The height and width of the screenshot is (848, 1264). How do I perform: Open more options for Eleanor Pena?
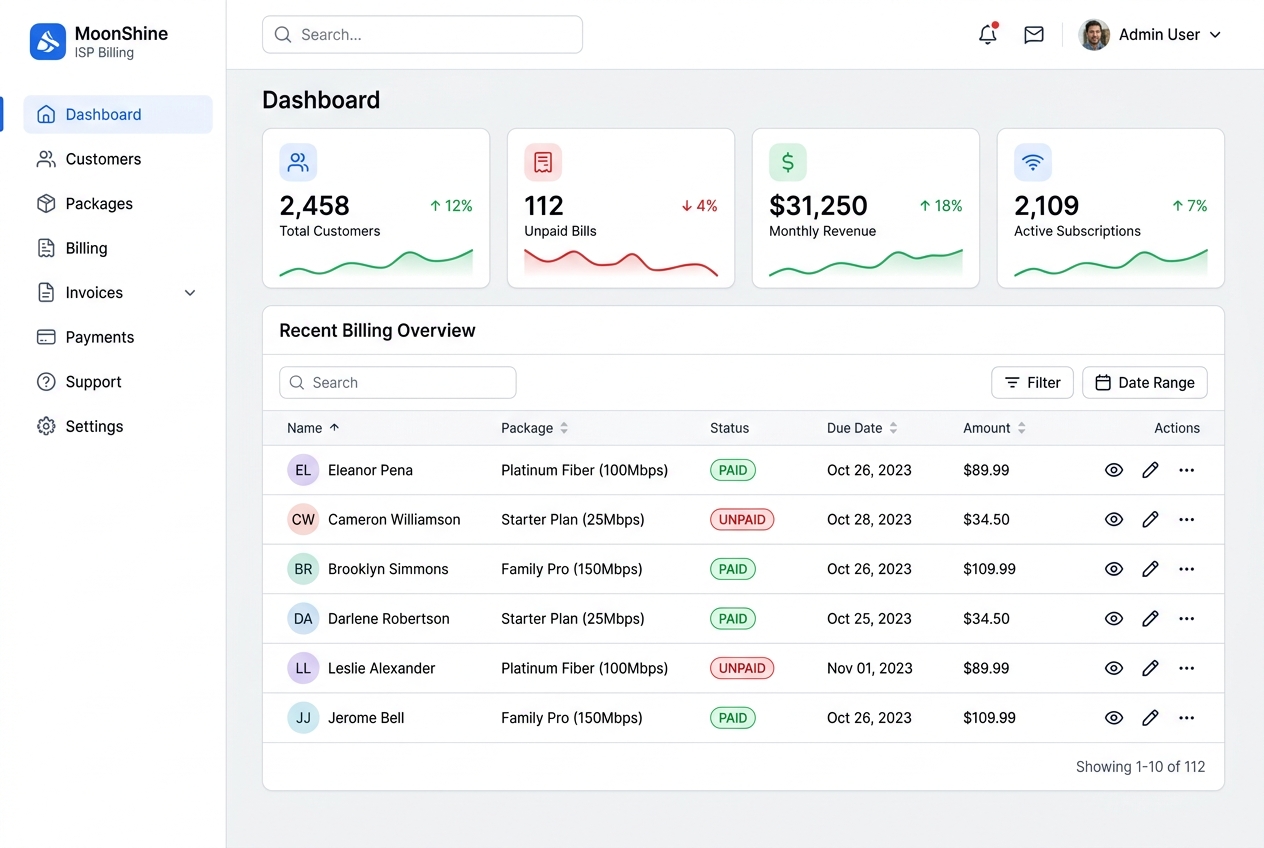(x=1186, y=470)
